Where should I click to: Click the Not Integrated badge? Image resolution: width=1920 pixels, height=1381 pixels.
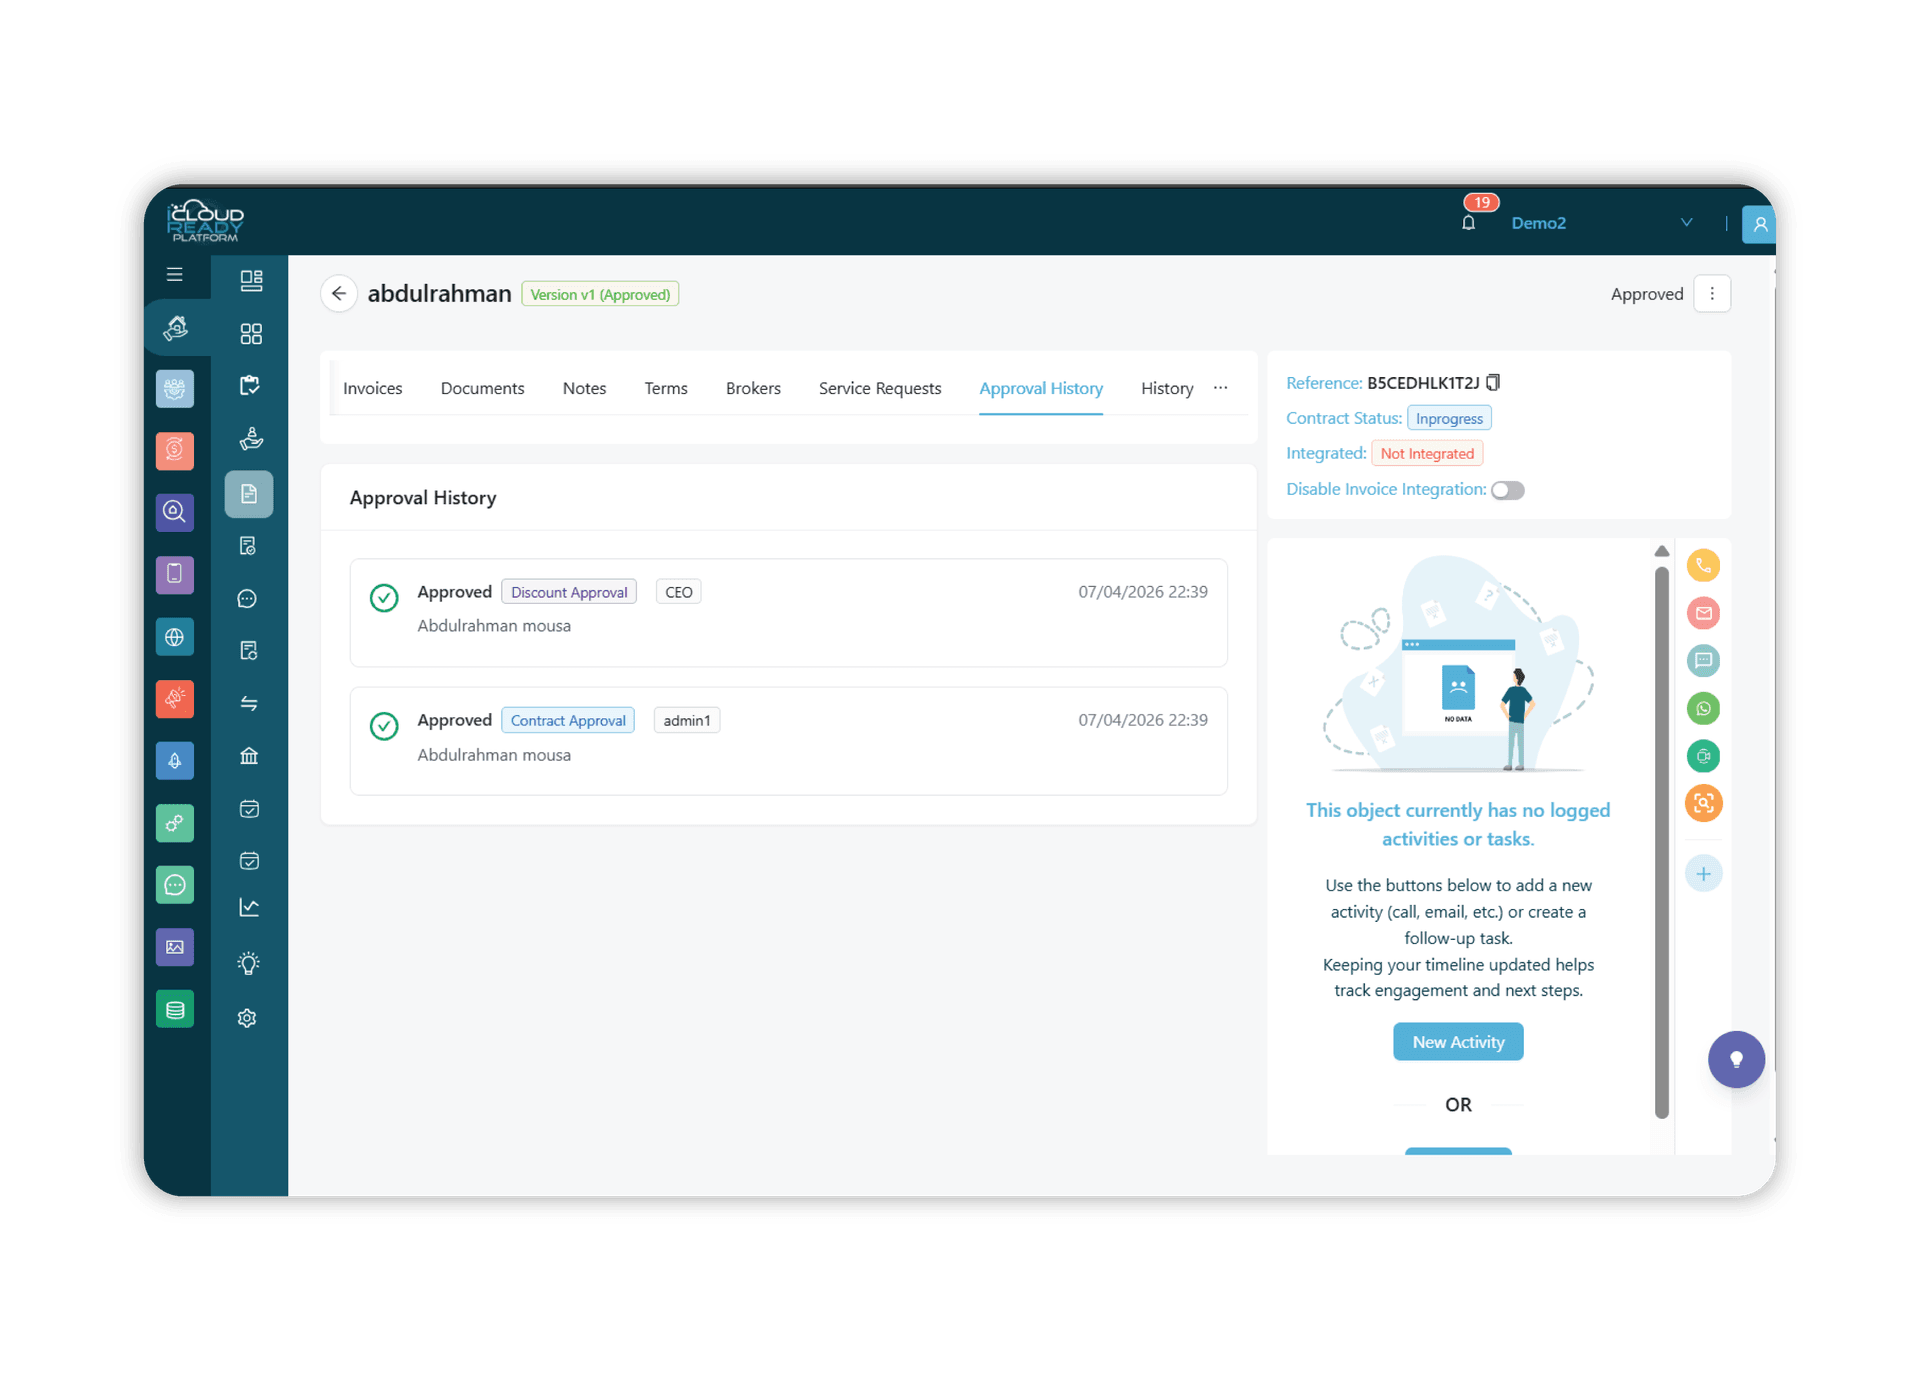point(1427,454)
